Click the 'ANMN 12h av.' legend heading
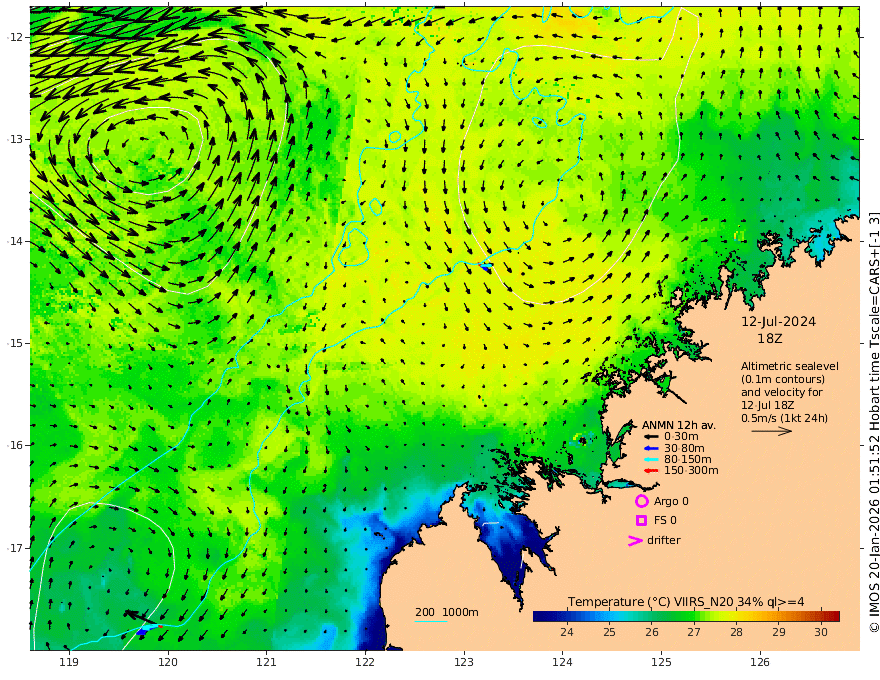This screenshot has height=680, width=880. [679, 425]
